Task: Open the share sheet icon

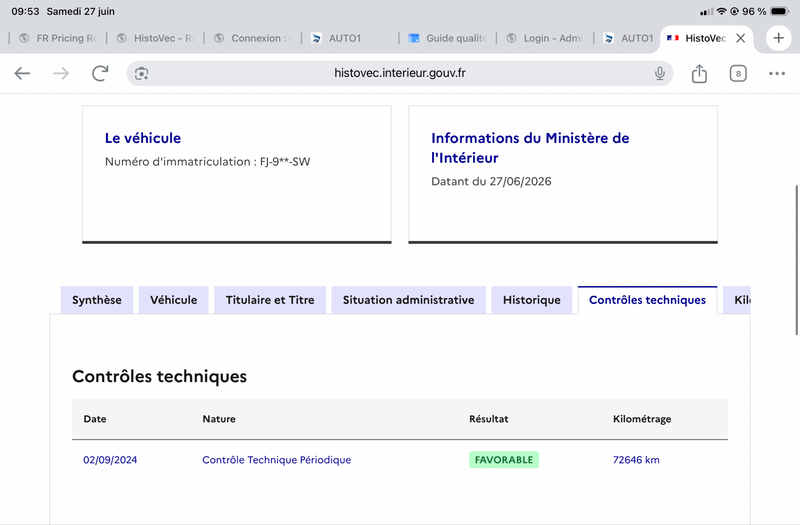Action: (x=699, y=73)
